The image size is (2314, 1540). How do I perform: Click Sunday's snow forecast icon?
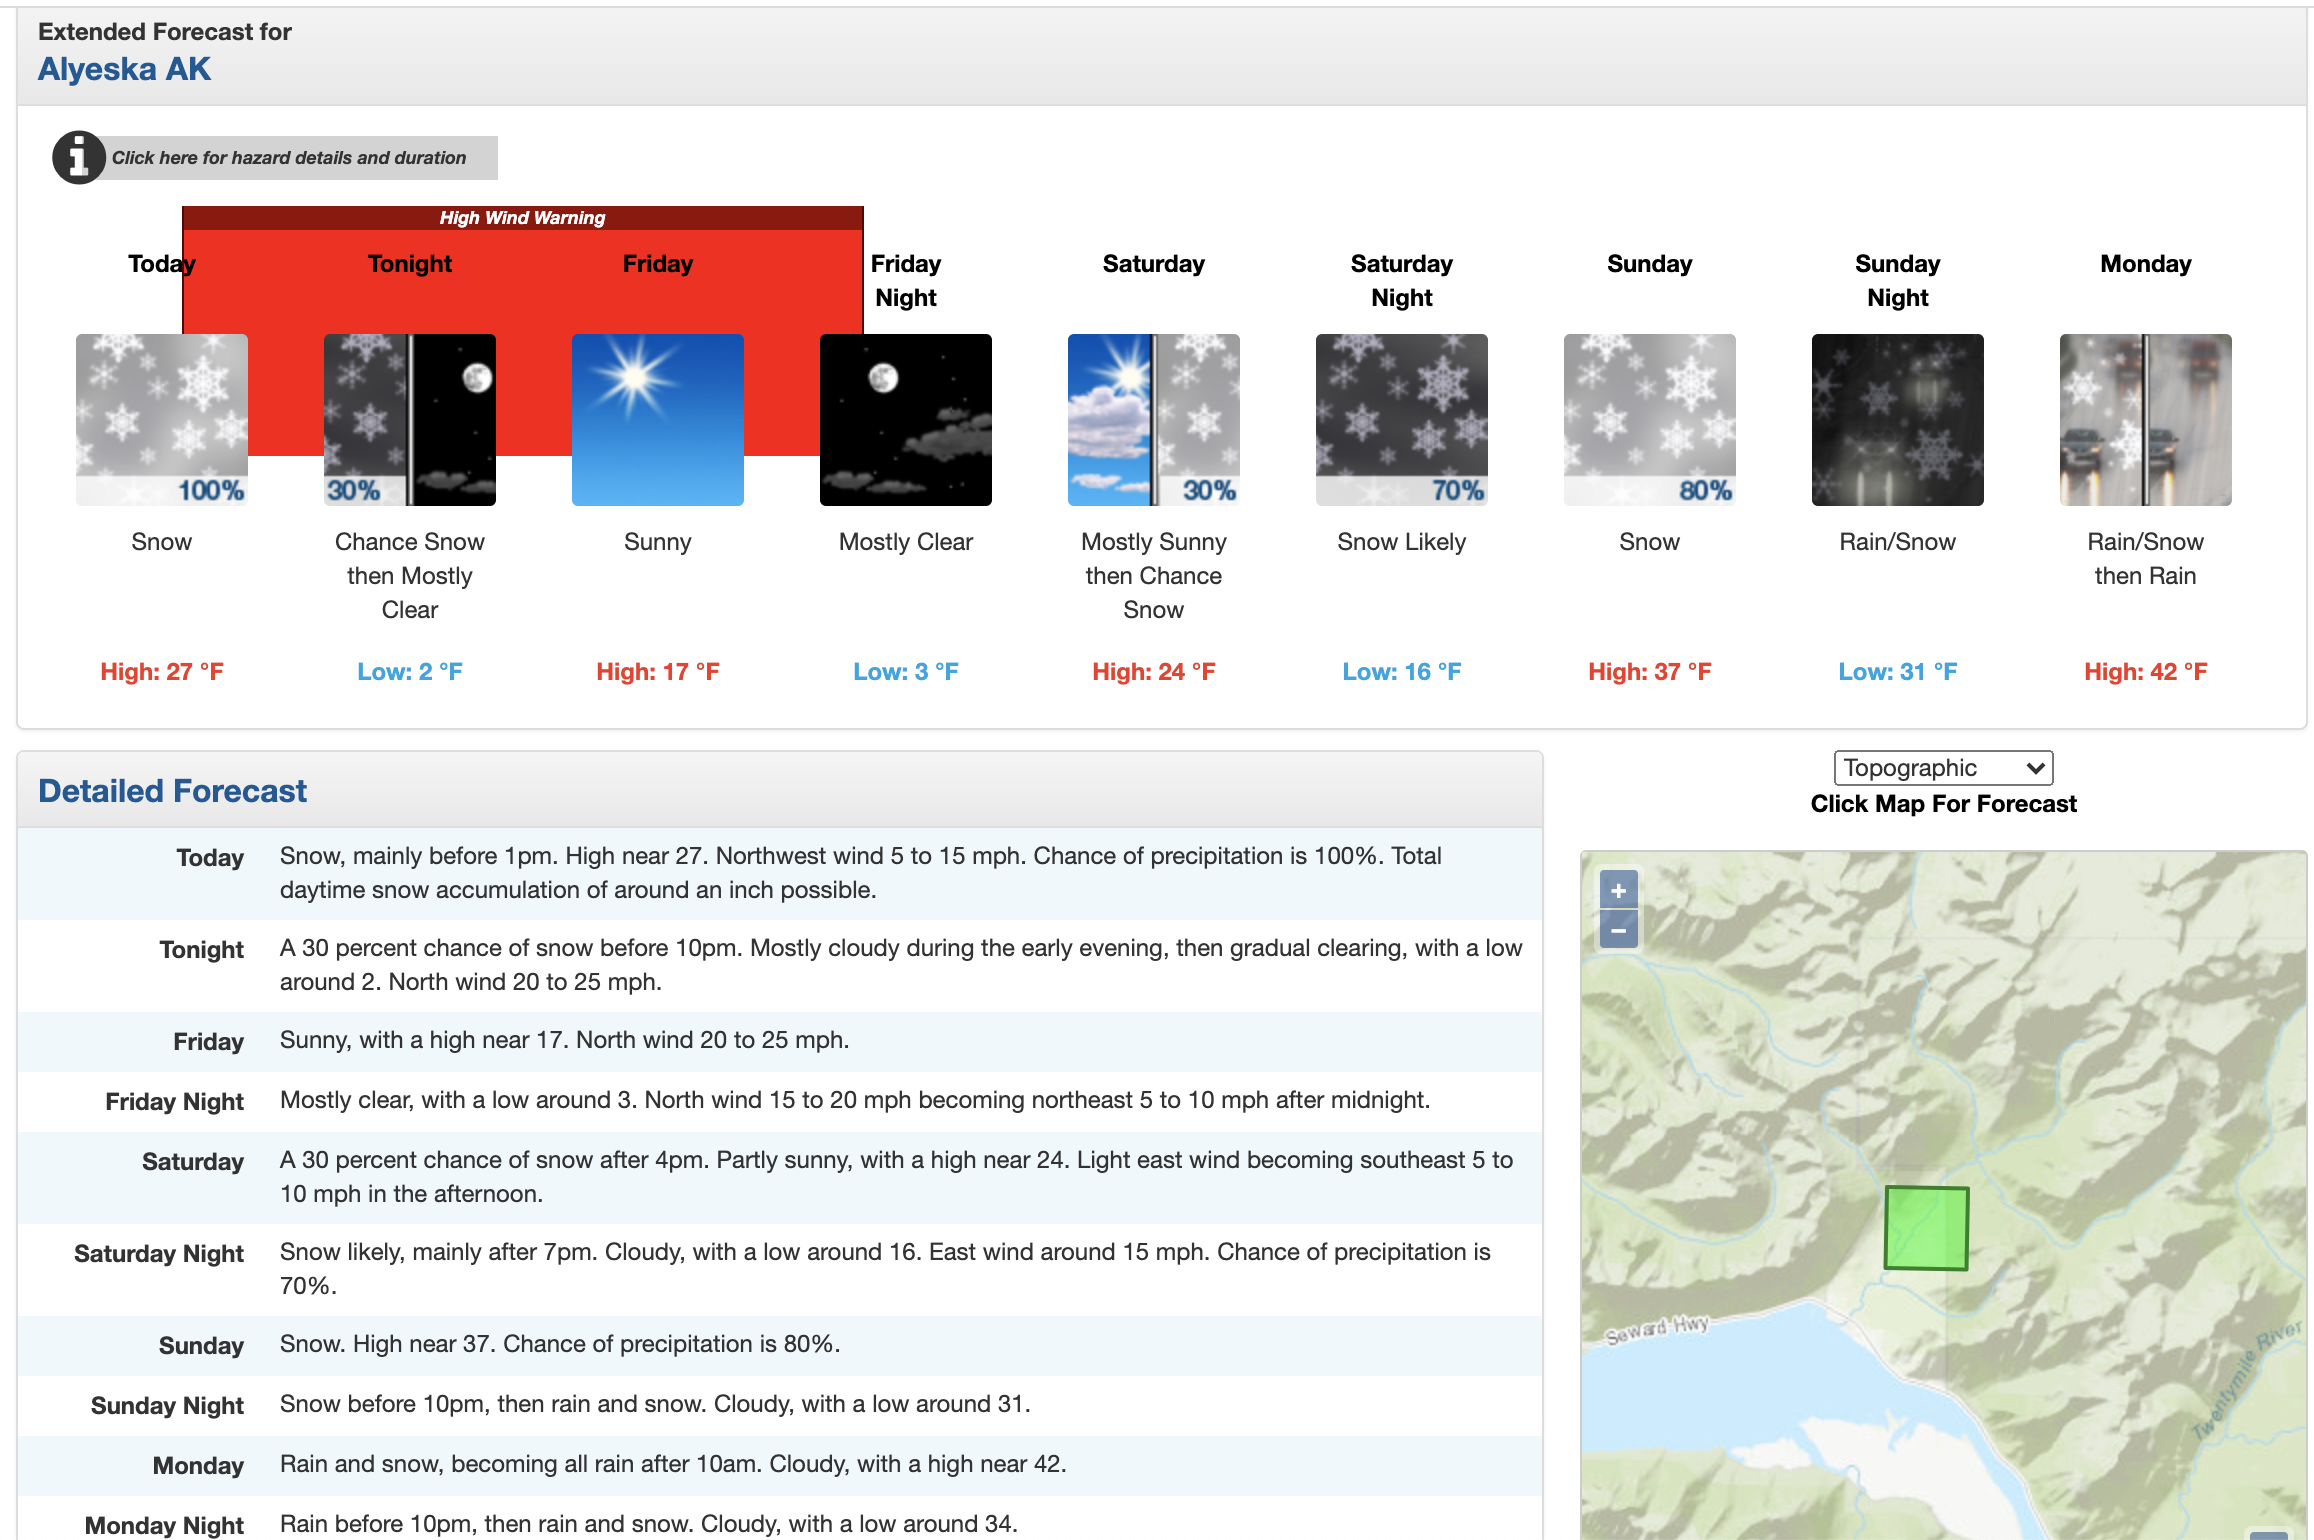pos(1650,420)
